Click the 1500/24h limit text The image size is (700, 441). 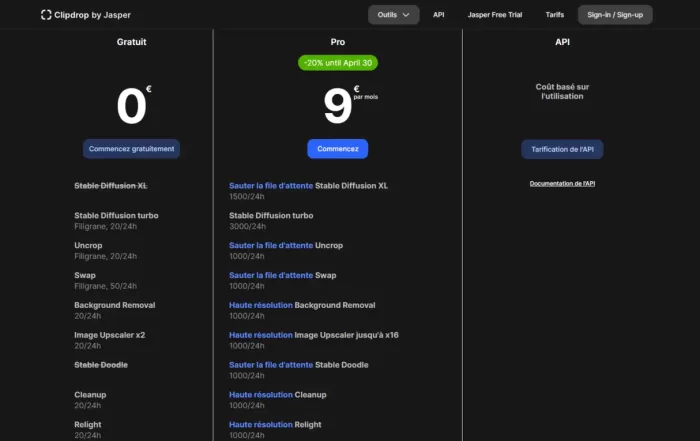click(x=246, y=196)
